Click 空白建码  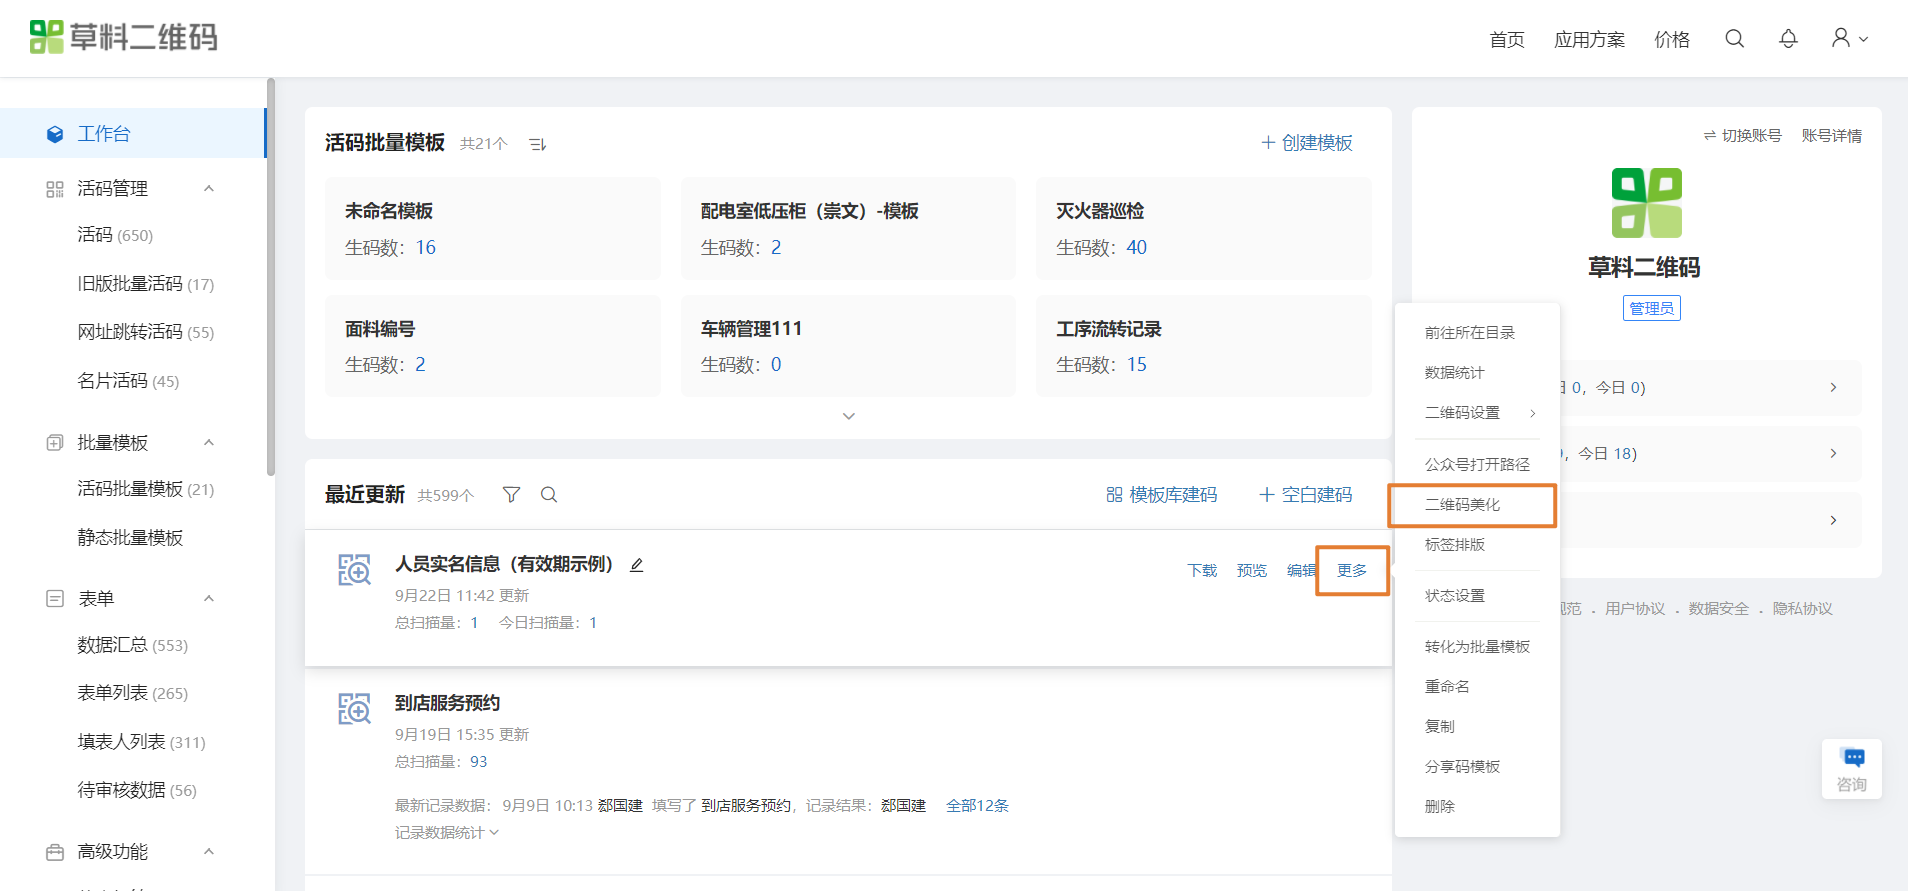[1305, 495]
